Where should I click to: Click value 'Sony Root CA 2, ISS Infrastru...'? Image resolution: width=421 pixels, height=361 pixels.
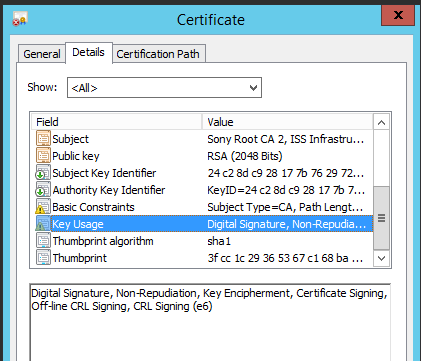[285, 139]
